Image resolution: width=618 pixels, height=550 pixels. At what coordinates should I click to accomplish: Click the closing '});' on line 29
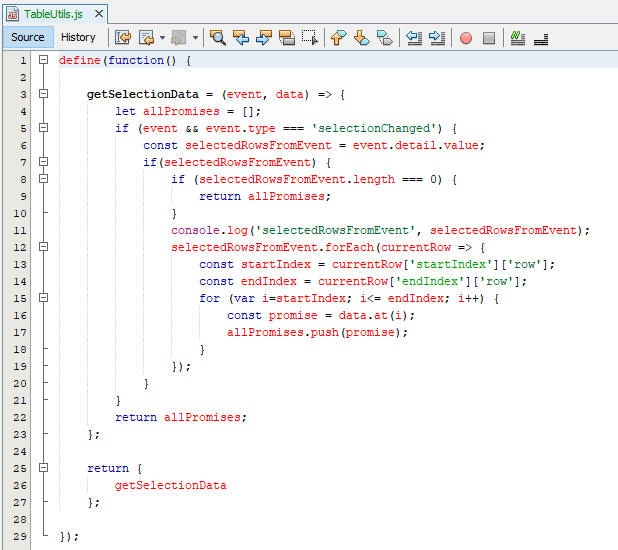pos(69,536)
